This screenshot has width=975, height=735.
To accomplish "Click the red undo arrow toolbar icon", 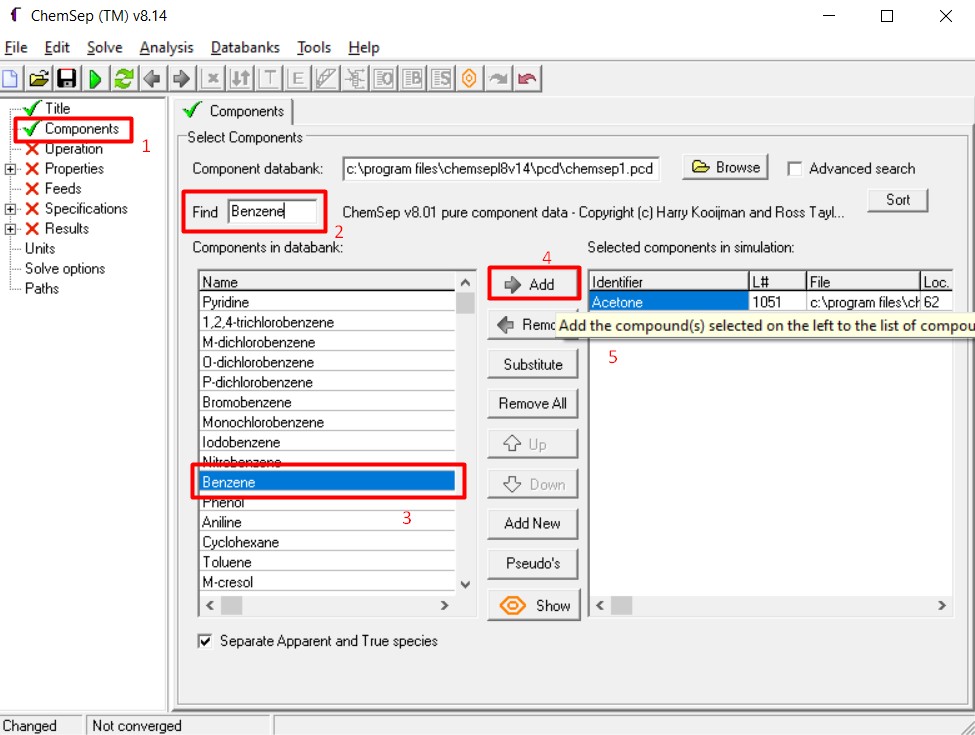I will point(527,78).
